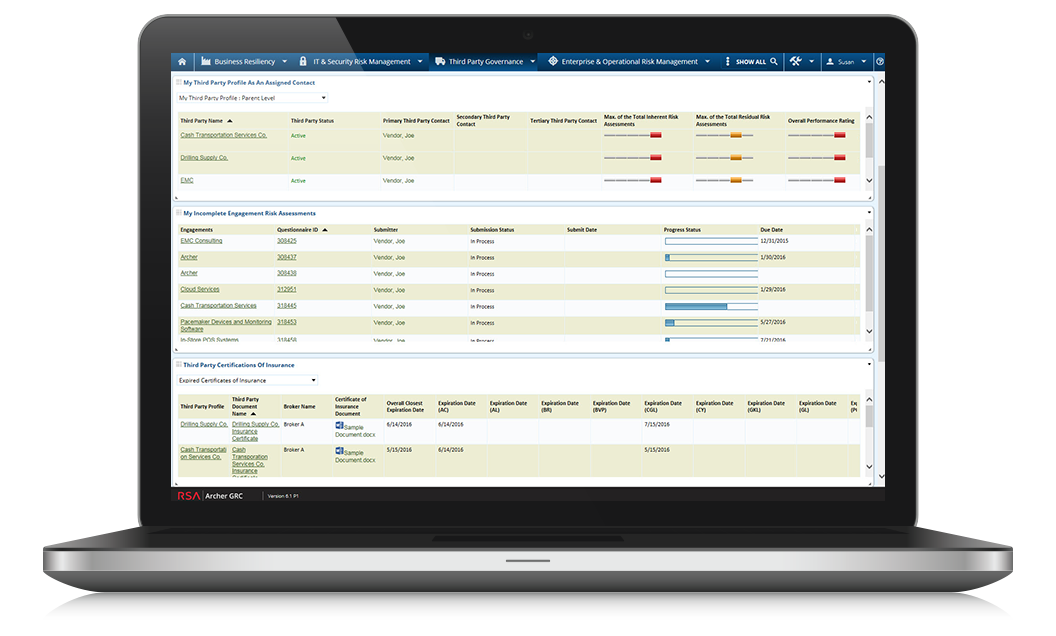Image resolution: width=1056 pixels, height=636 pixels.
Task: Click the Enterprise & Operational Risk target icon
Action: tap(553, 61)
